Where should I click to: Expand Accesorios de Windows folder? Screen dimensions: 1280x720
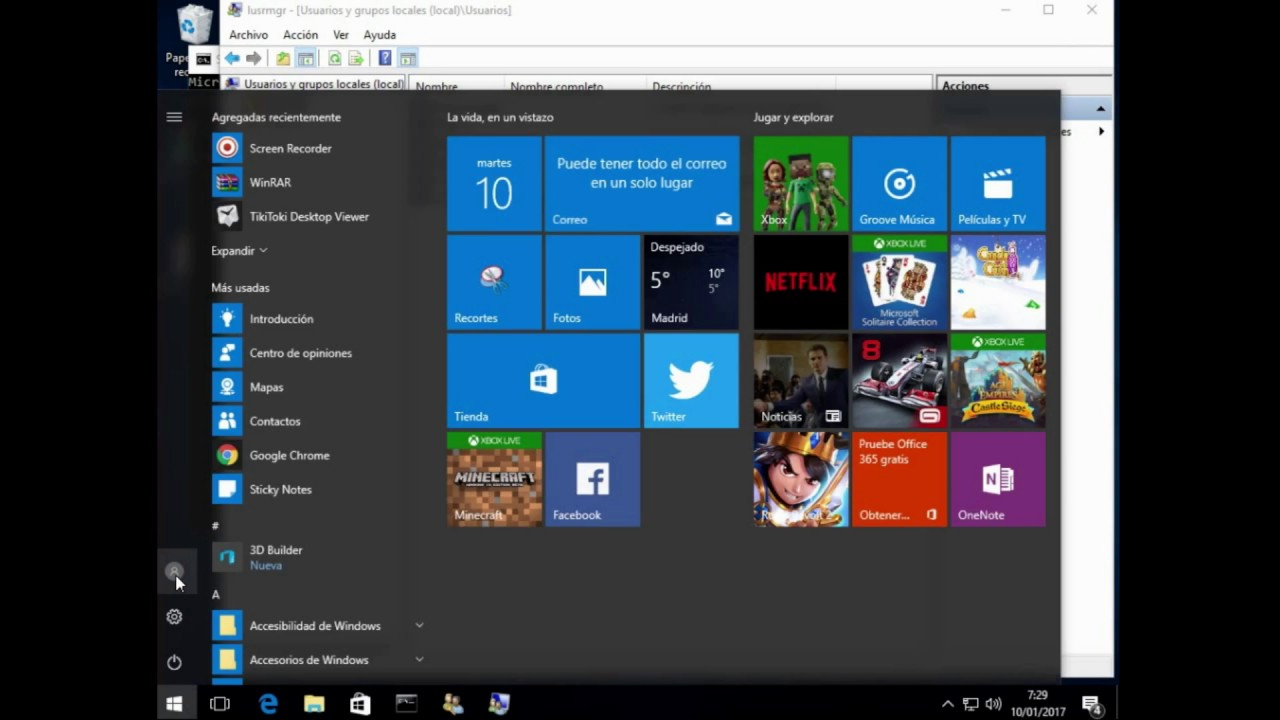coord(419,660)
